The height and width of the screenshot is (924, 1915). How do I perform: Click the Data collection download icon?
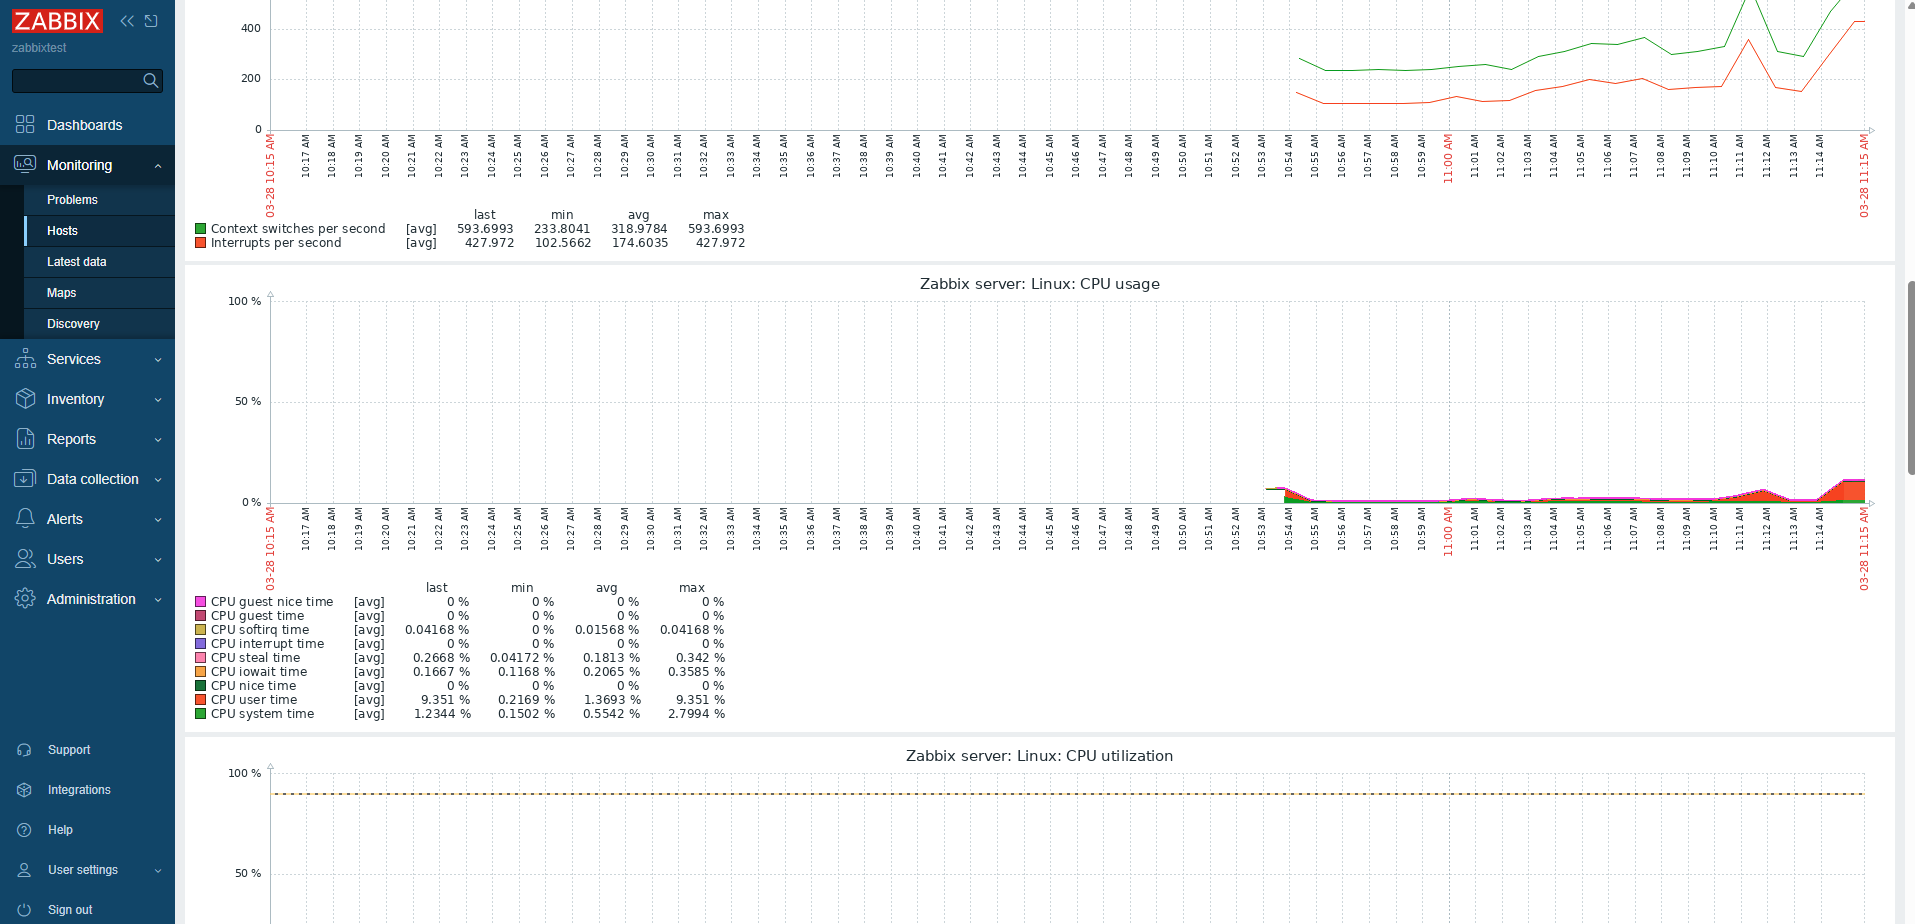coord(25,479)
